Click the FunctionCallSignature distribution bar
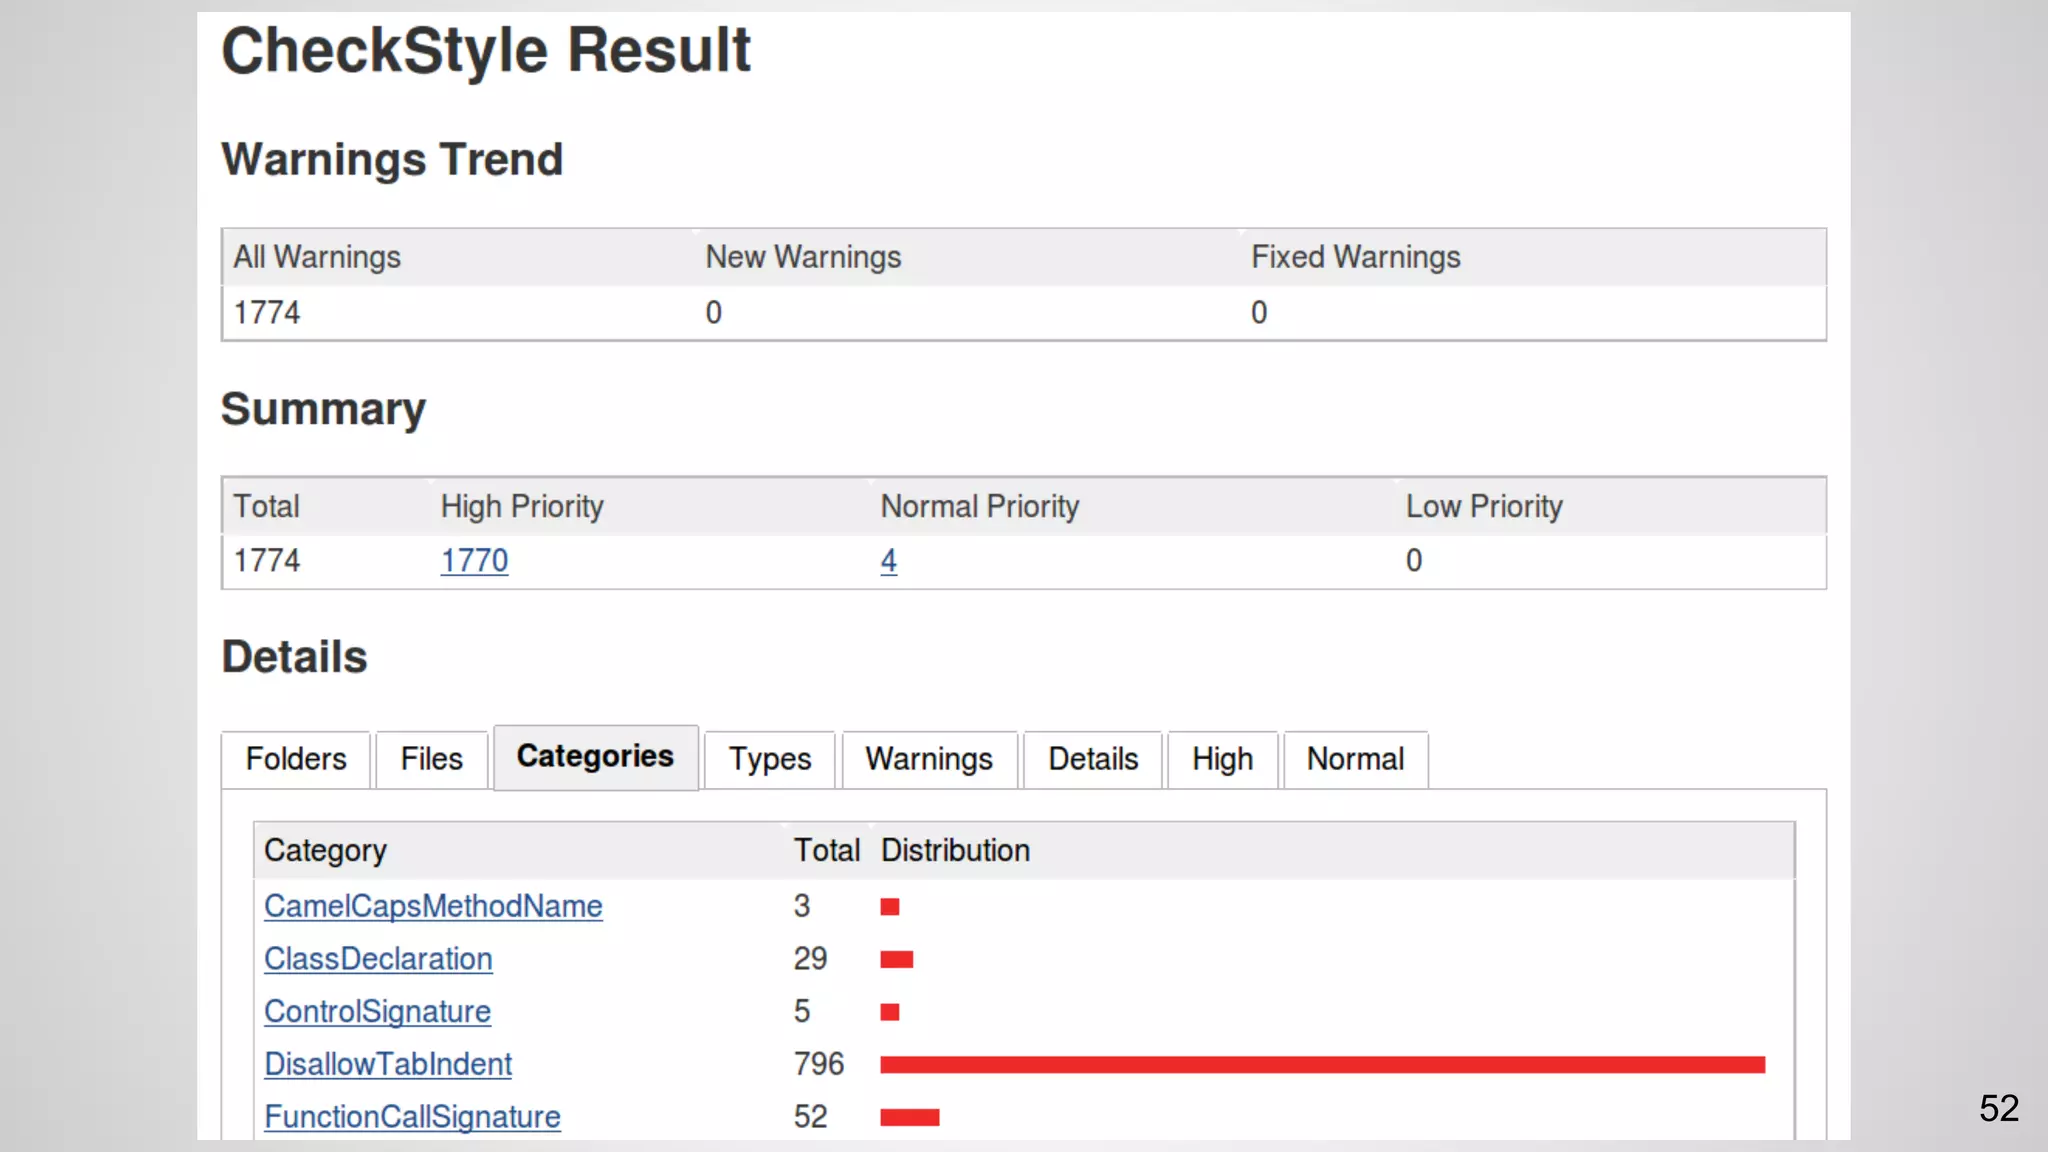 [x=909, y=1117]
